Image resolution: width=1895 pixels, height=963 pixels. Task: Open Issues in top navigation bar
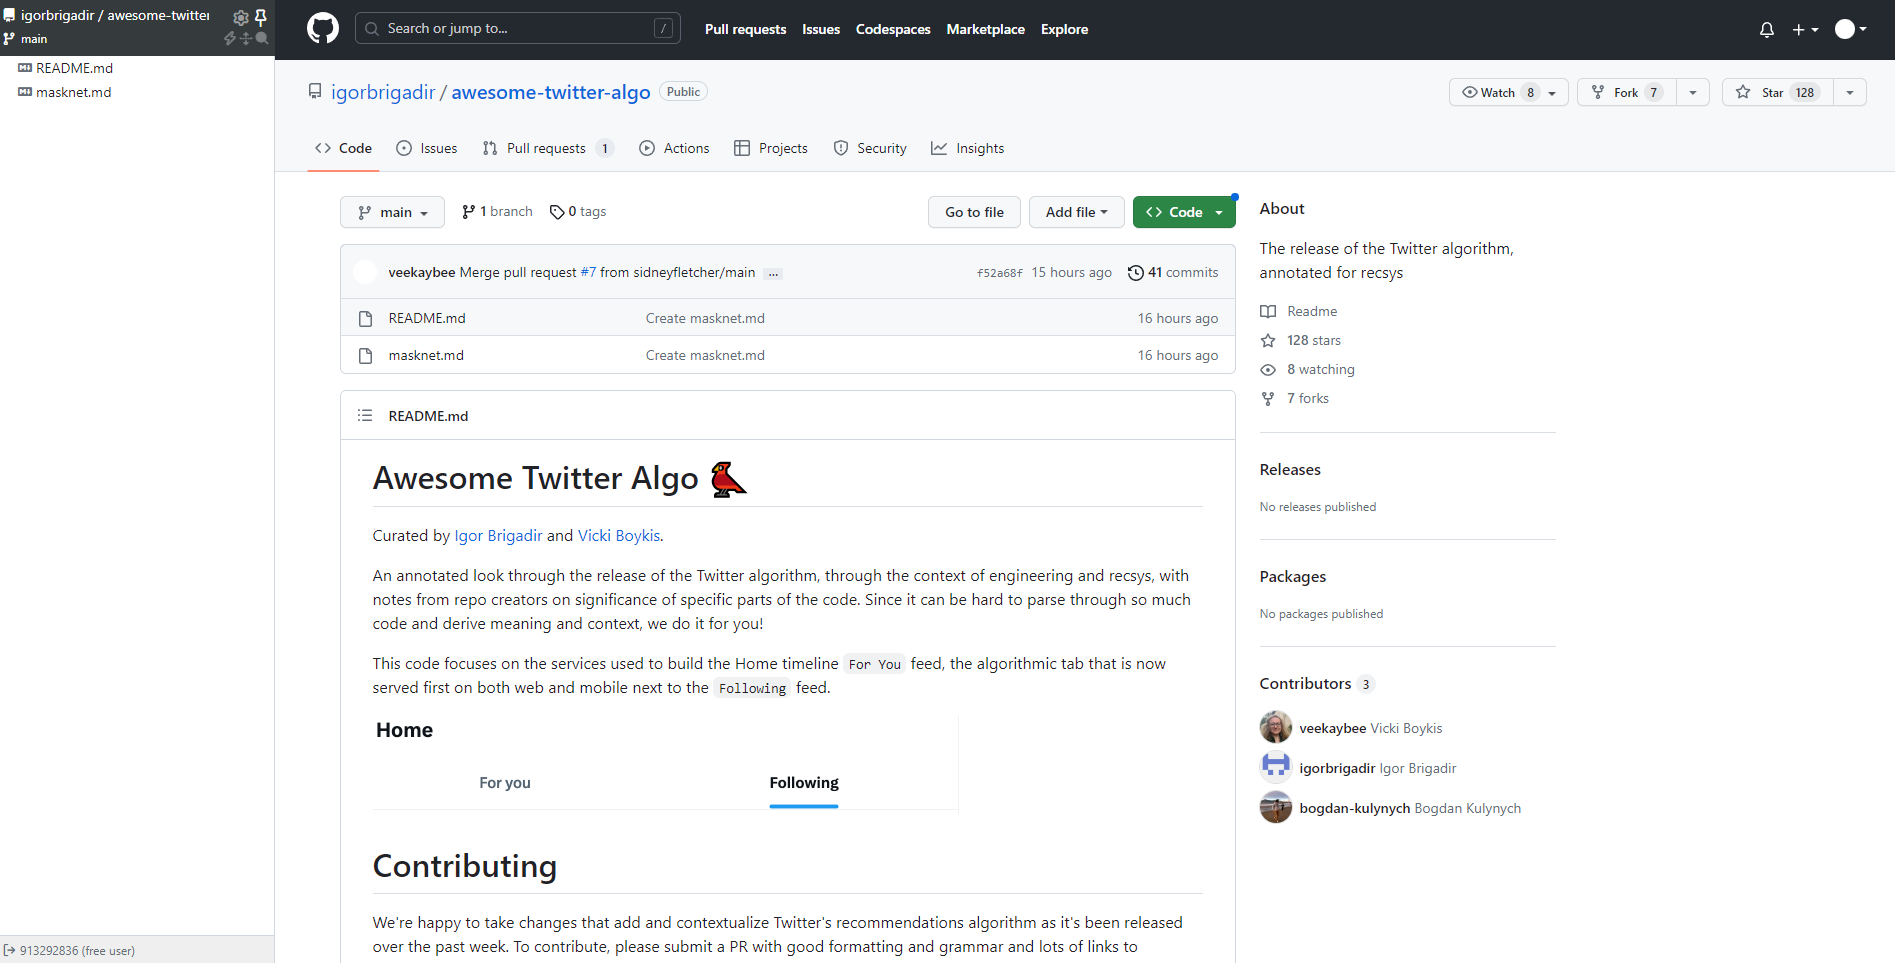[x=821, y=29]
